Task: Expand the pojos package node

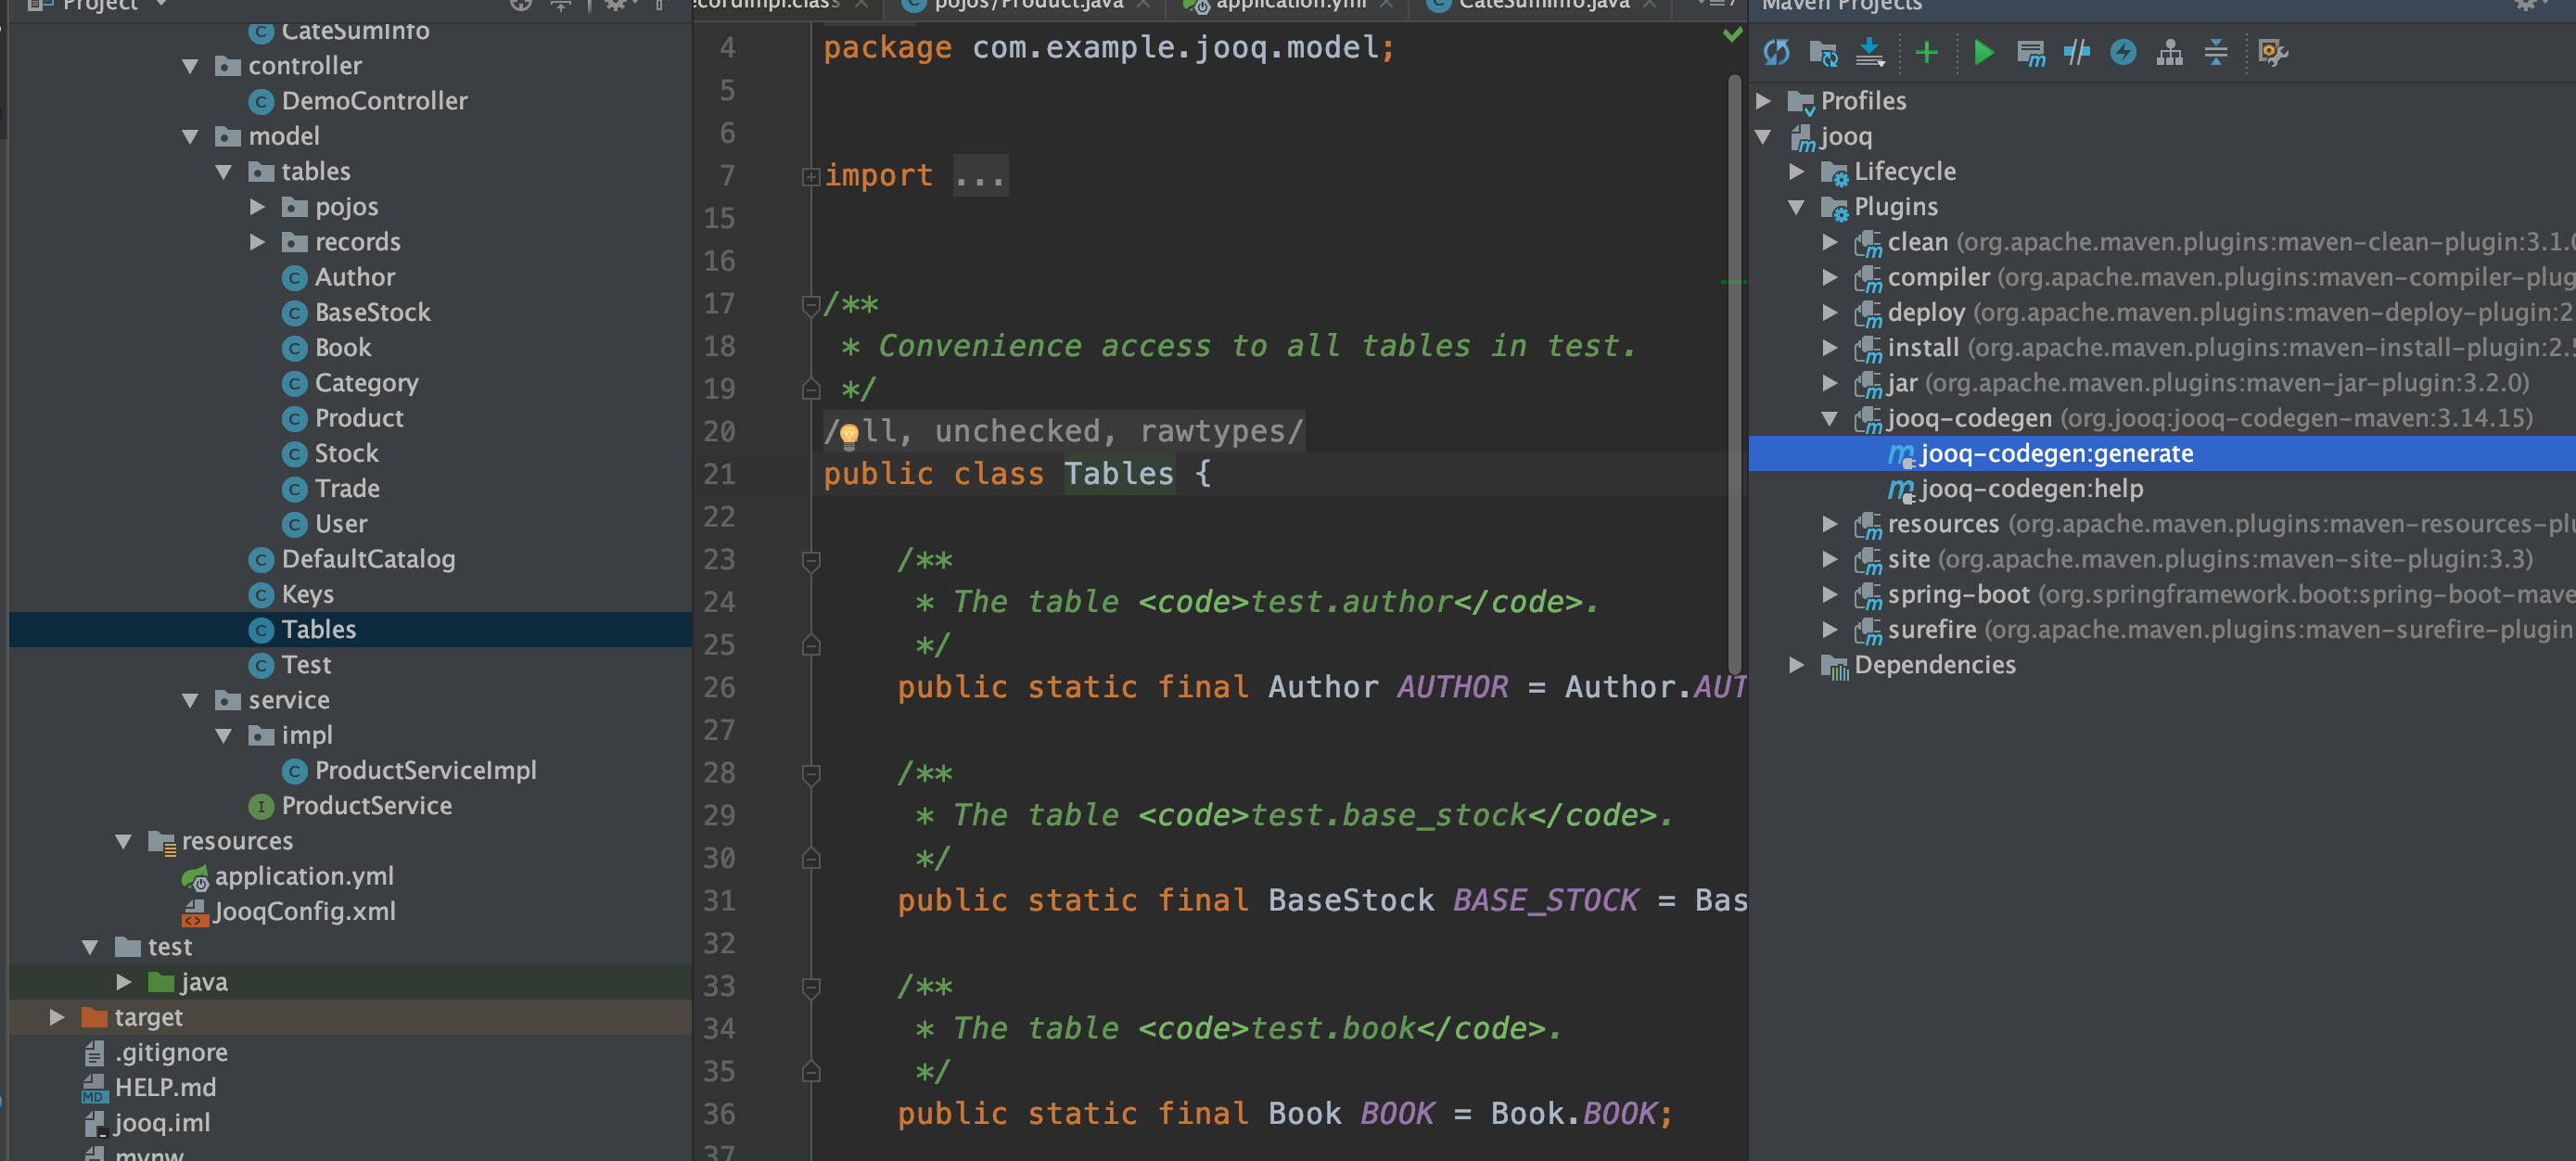Action: (257, 207)
